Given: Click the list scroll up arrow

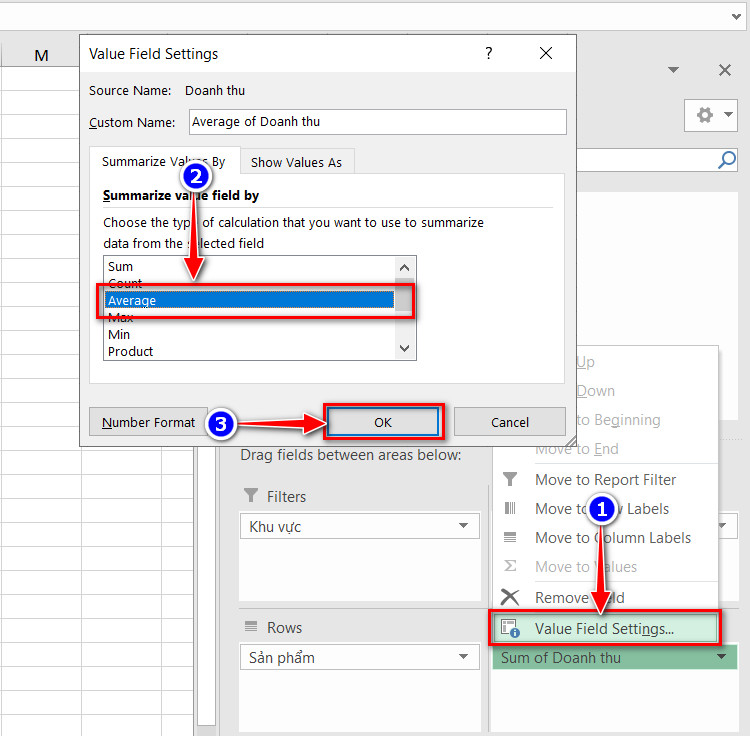Looking at the screenshot, I should tap(405, 267).
